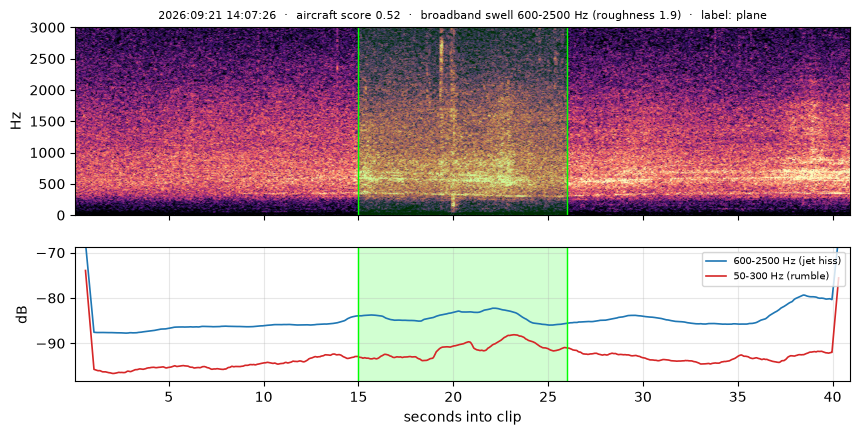The width and height of the screenshot is (860, 435).
Task: Click the 30 seconds tick label
Action: 643,395
